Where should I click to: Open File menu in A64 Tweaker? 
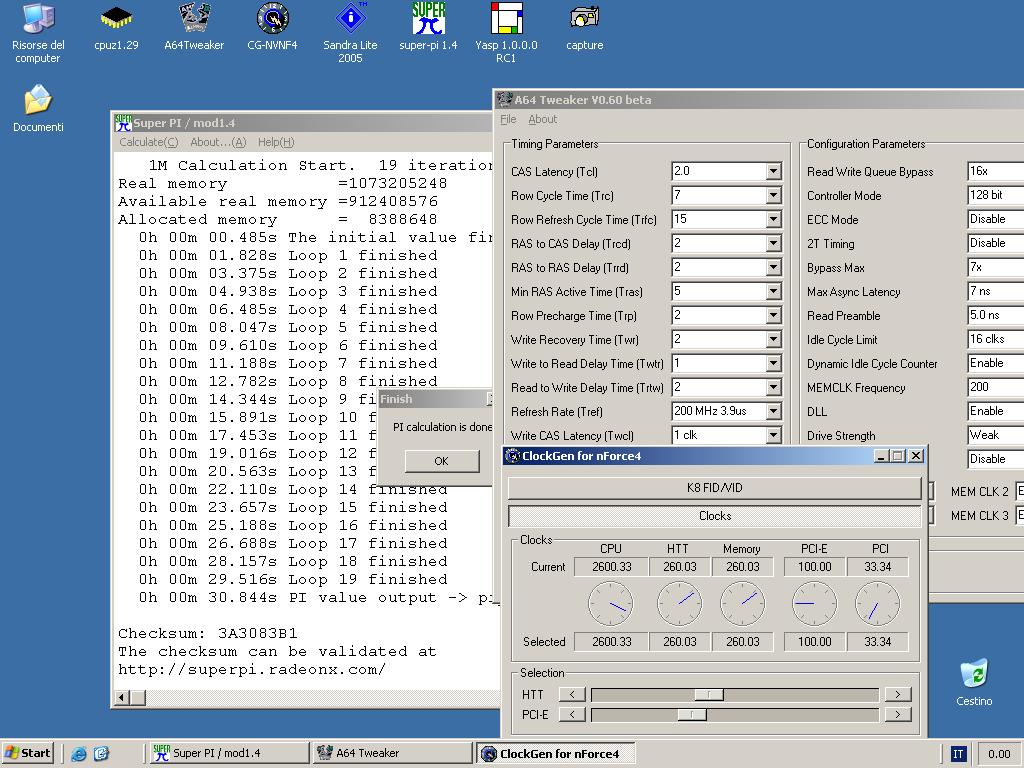click(x=508, y=119)
